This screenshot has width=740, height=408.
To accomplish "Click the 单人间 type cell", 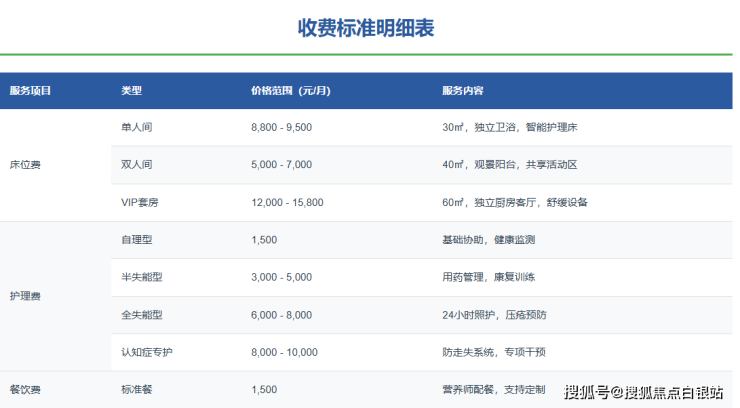I will (x=136, y=128).
